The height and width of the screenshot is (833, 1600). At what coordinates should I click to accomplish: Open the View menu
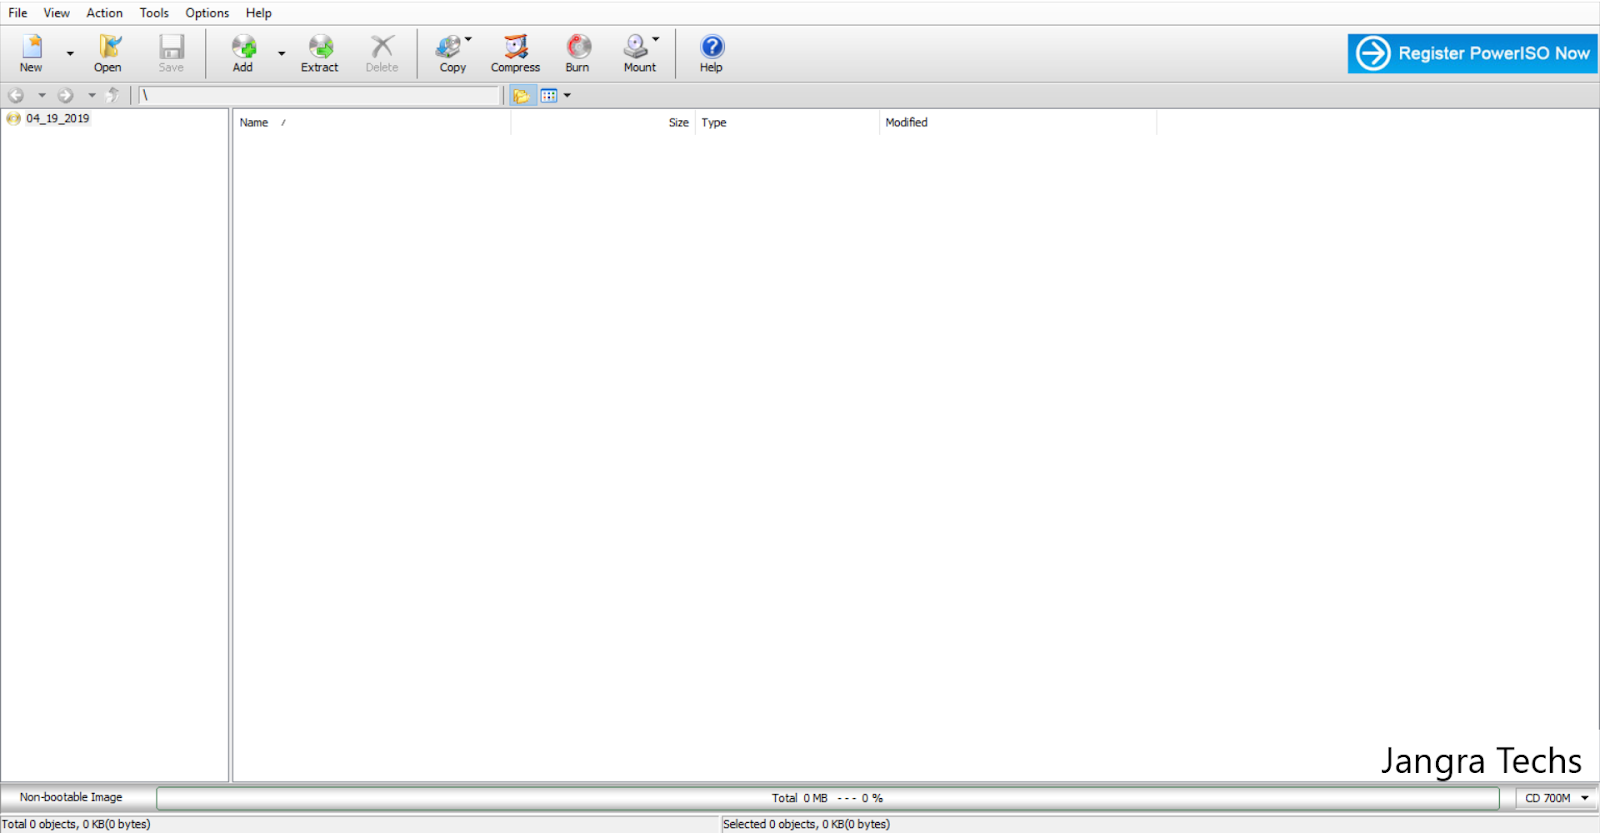click(x=57, y=13)
